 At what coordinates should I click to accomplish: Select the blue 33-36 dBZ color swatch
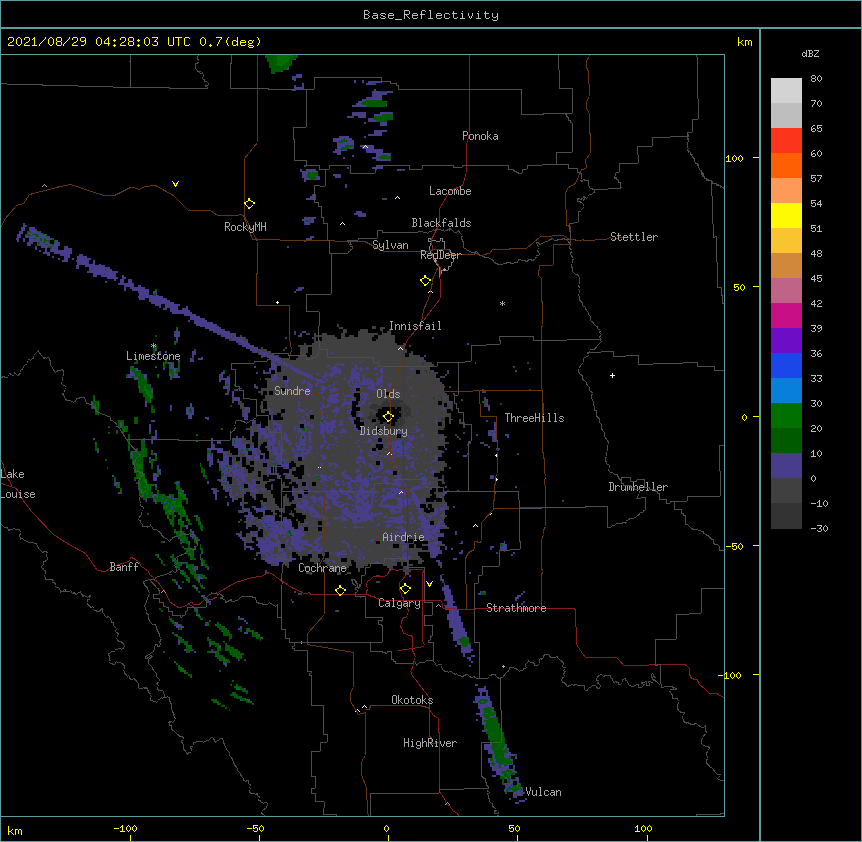[786, 365]
